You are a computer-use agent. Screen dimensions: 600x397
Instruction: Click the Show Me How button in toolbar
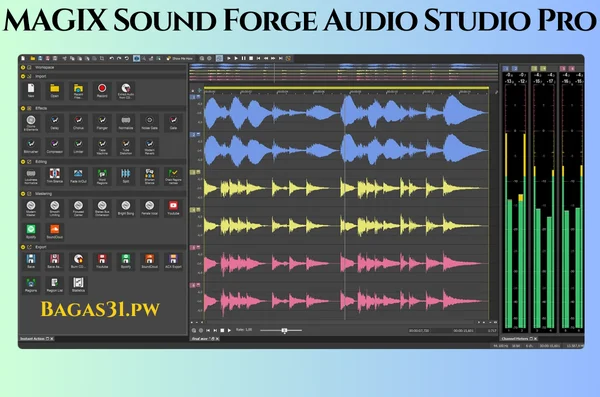(179, 59)
